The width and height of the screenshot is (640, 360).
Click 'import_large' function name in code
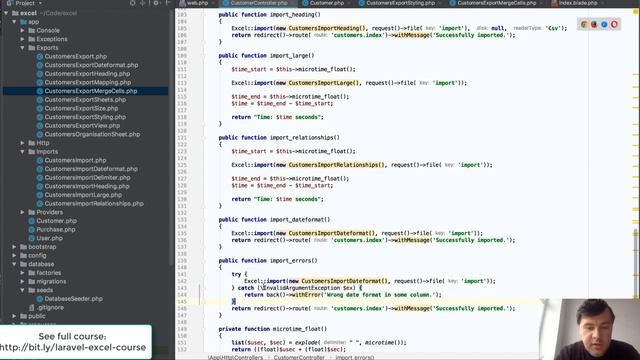289,56
